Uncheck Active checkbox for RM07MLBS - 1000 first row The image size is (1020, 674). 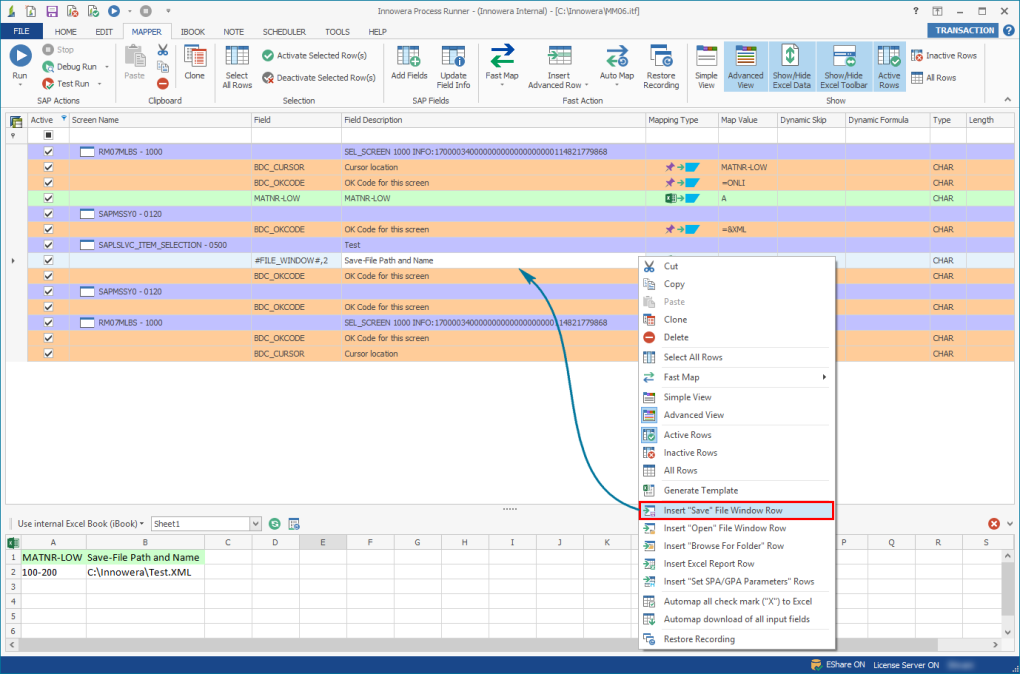(48, 152)
